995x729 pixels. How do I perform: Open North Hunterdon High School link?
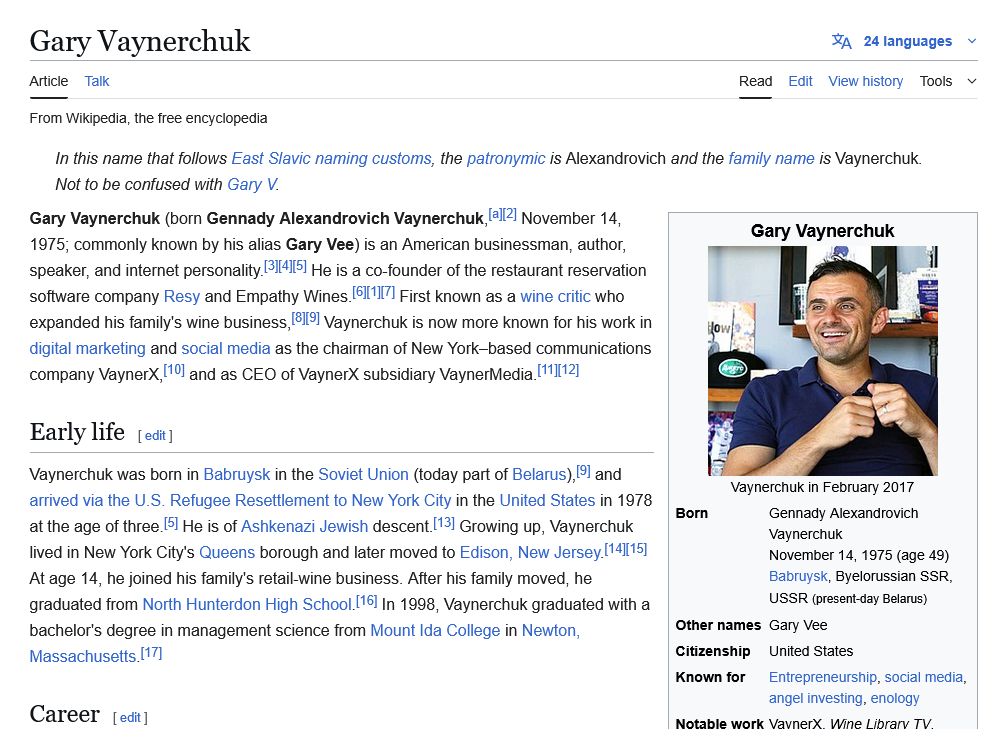pyautogui.click(x=247, y=605)
